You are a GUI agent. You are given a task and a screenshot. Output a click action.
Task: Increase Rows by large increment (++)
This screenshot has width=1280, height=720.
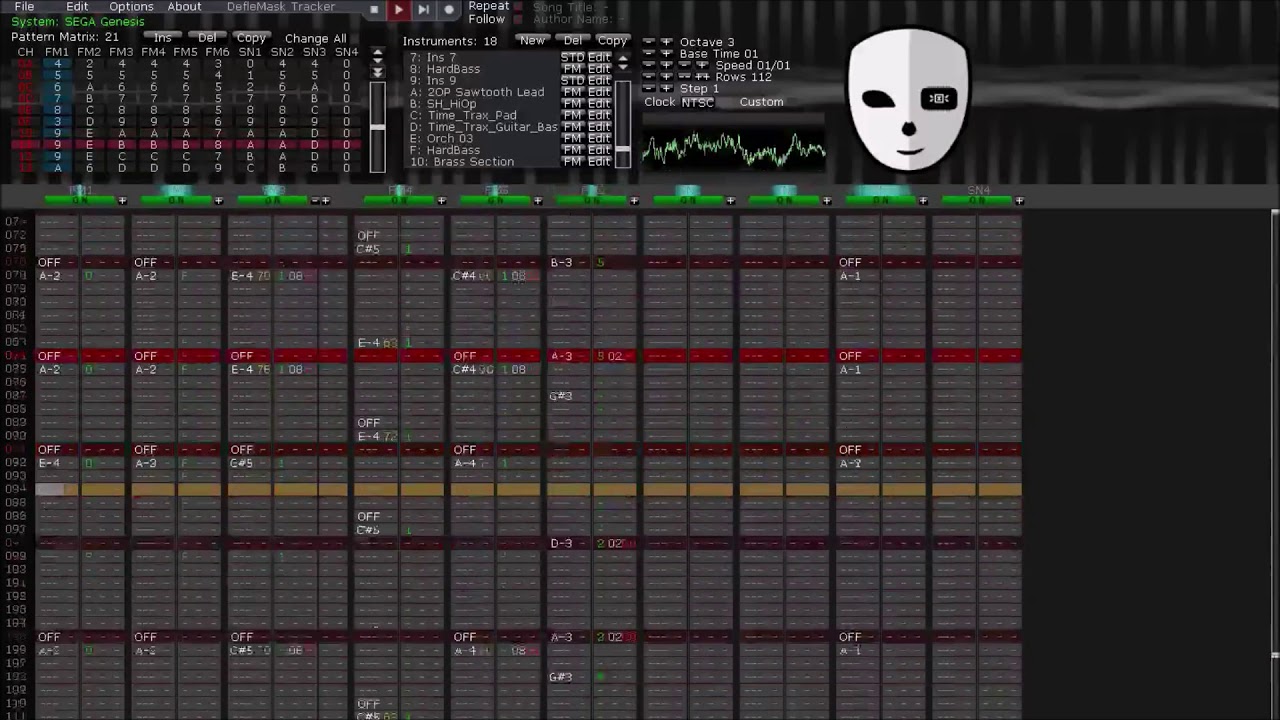(702, 77)
